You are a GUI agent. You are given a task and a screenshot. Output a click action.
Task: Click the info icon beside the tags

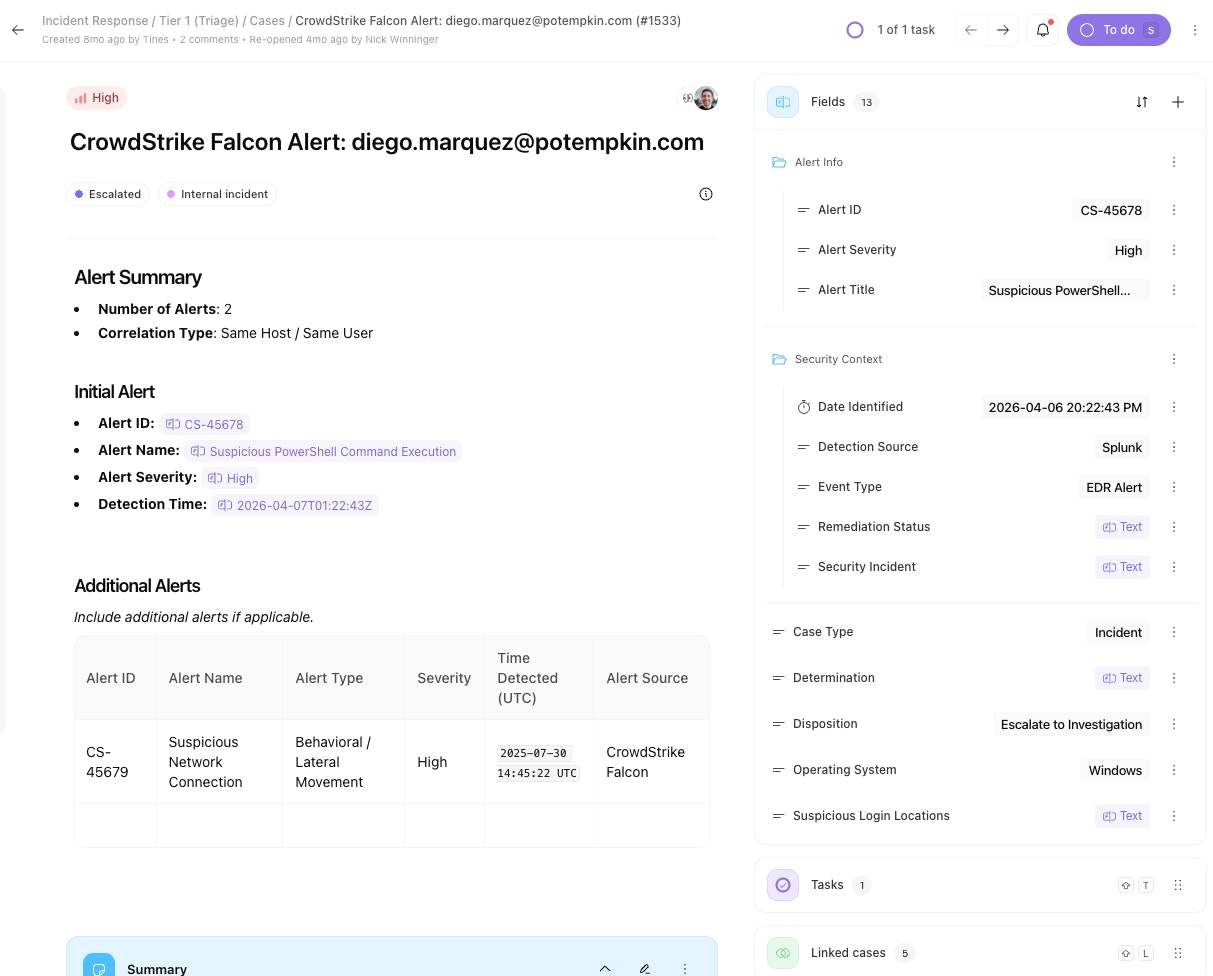click(x=706, y=194)
